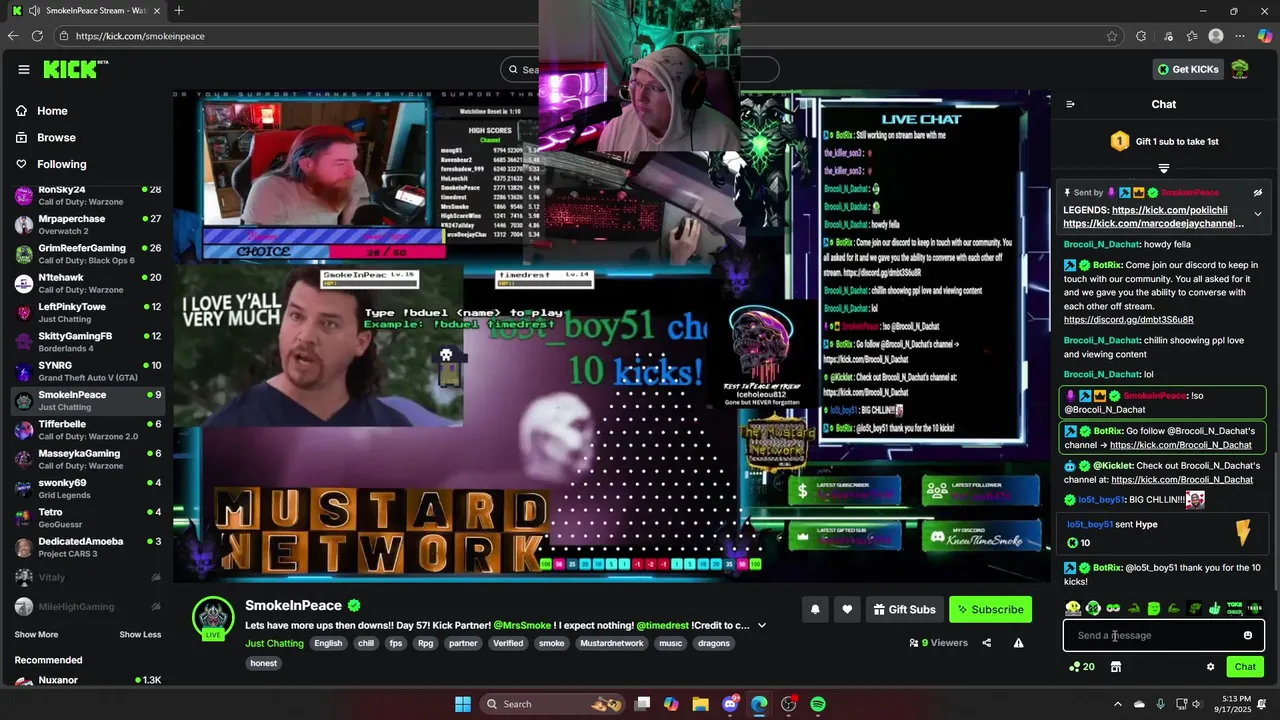The width and height of the screenshot is (1280, 720).
Task: Open Discord from taskbar
Action: click(x=730, y=704)
